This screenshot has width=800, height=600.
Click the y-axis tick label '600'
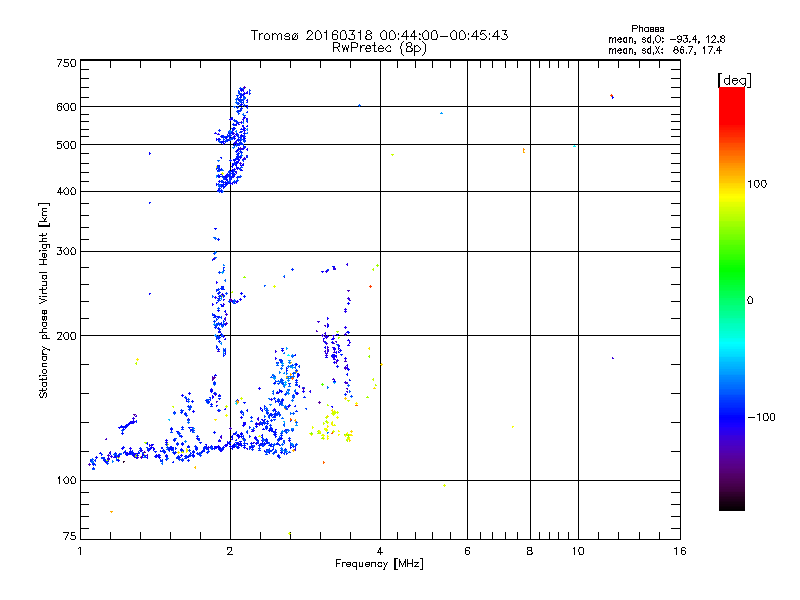(x=66, y=107)
